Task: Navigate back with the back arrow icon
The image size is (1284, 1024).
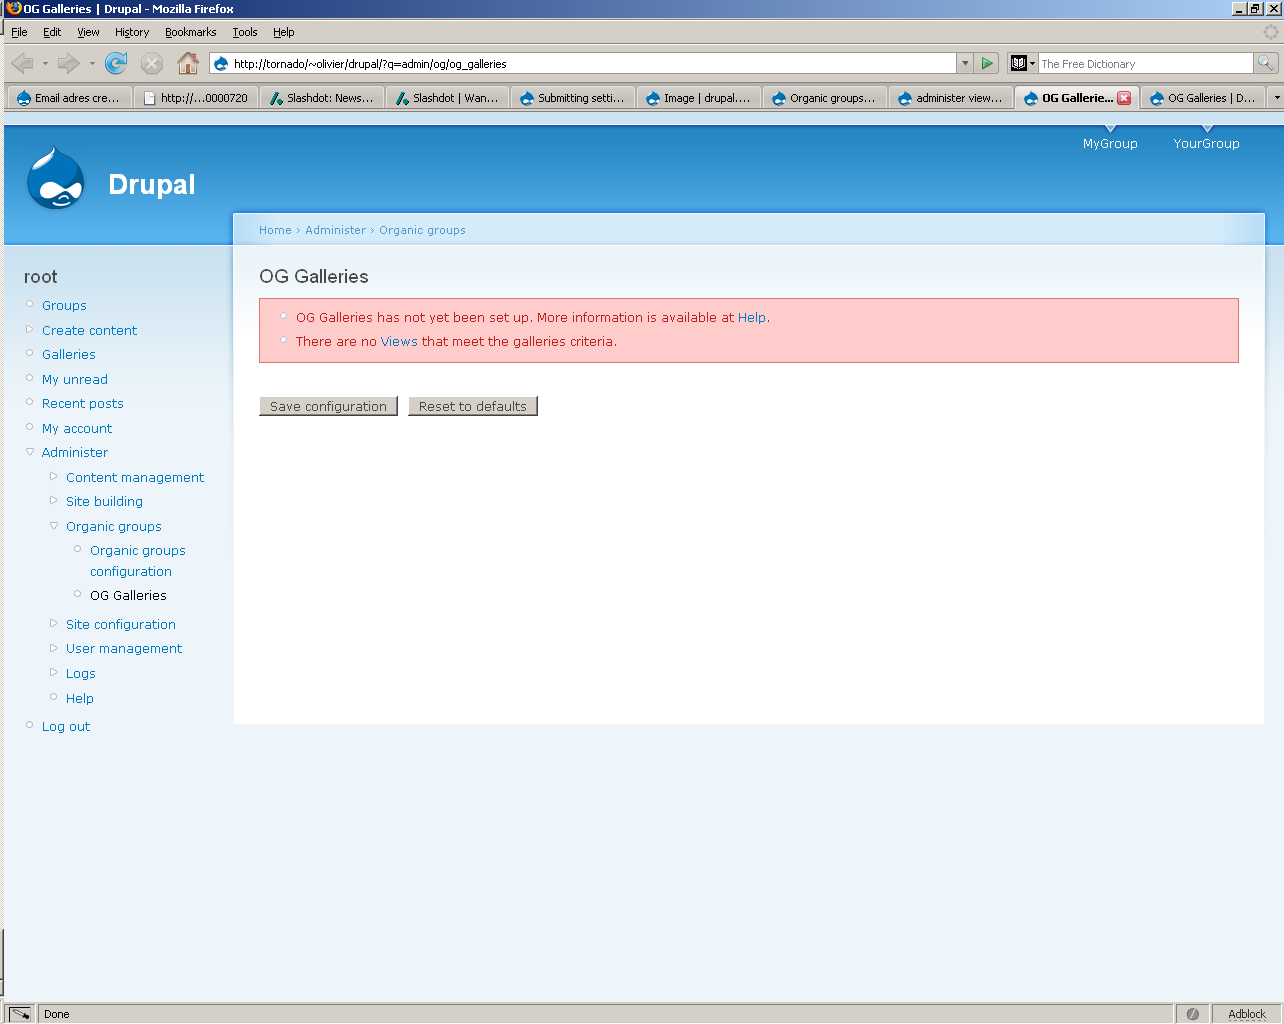Action: click(21, 63)
